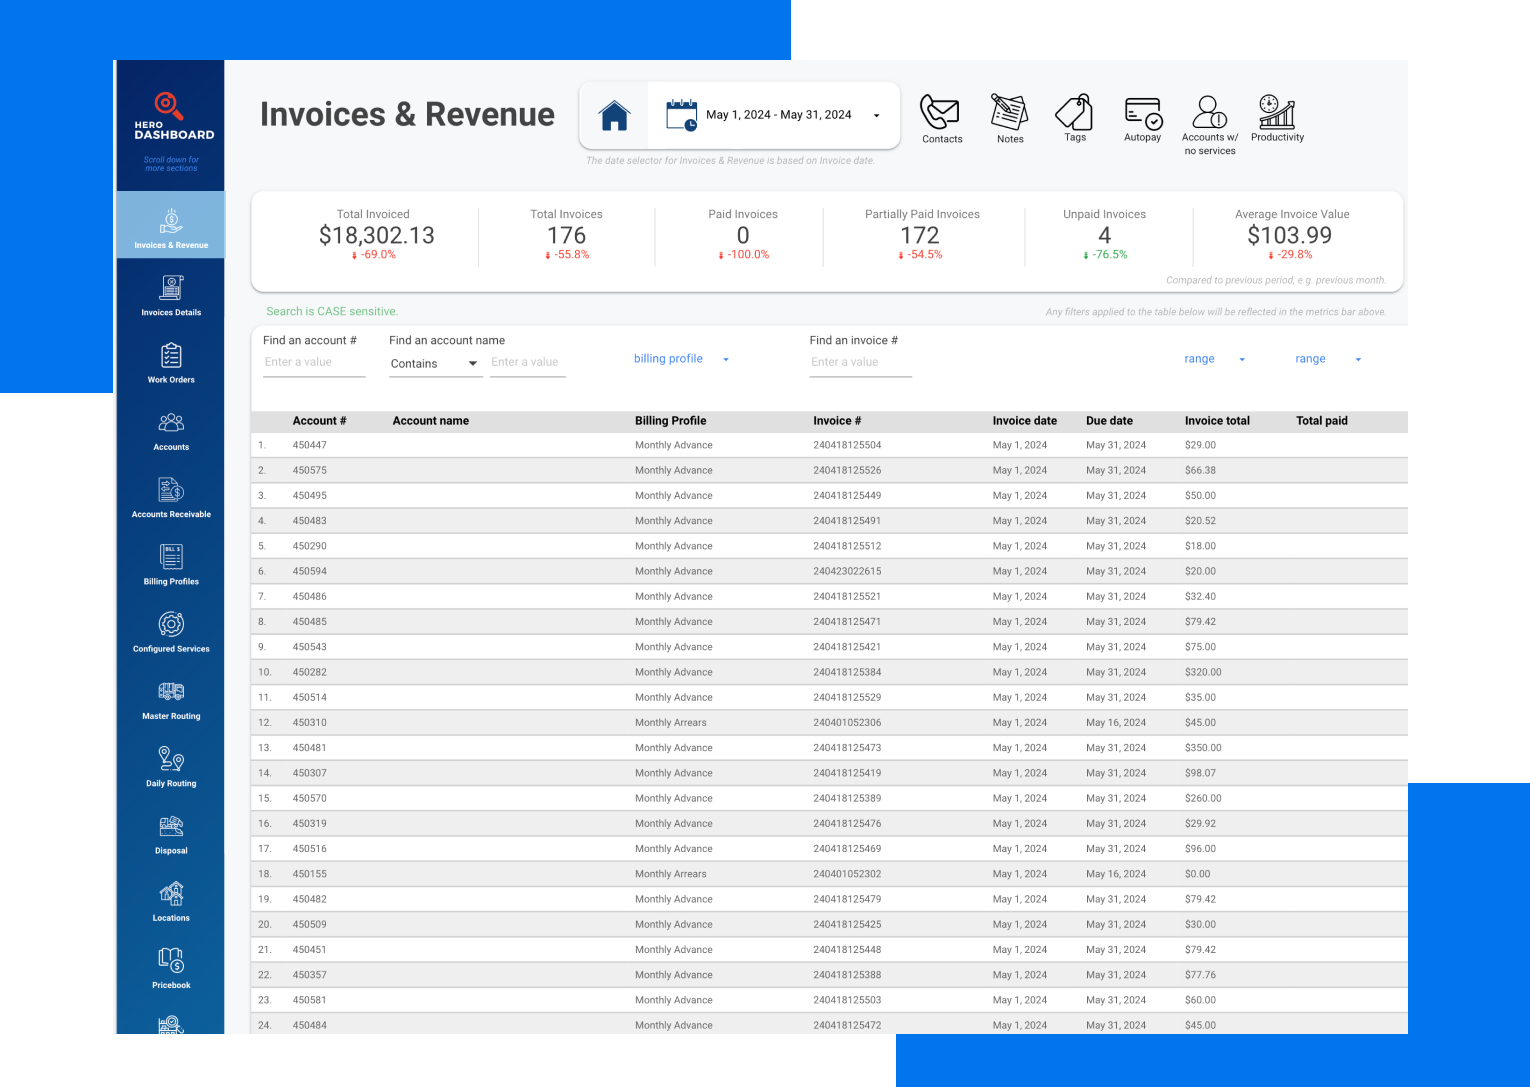Open the Productivity report icon
This screenshot has height=1087, width=1530.
[x=1277, y=118]
